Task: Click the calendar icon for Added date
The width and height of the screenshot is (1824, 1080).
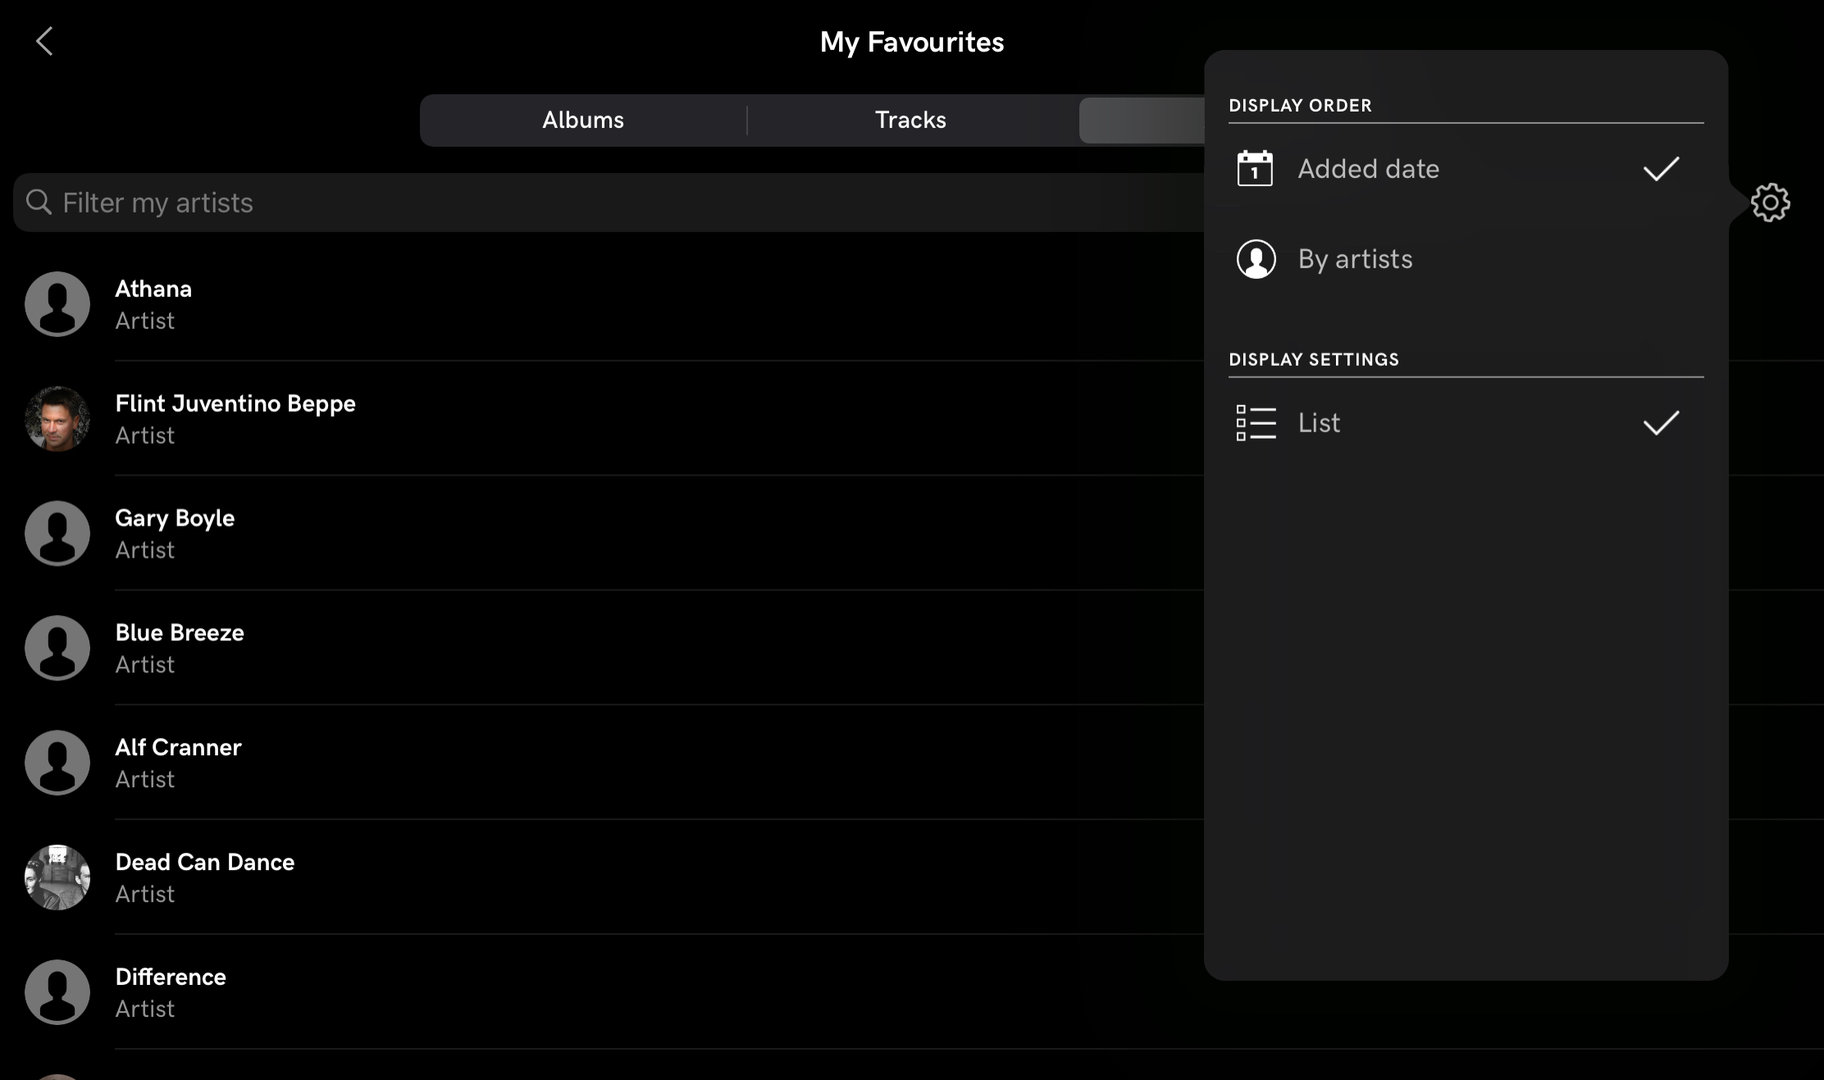Action: pos(1255,169)
